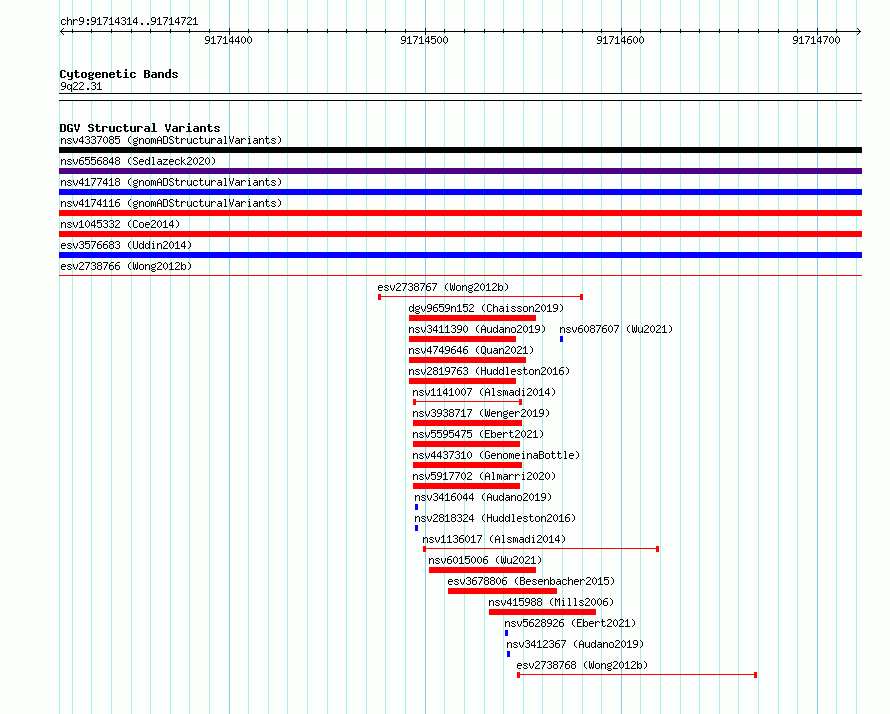Click the dgv9659n152 (Chaisson2019) label
The image size is (890, 714).
click(486, 308)
